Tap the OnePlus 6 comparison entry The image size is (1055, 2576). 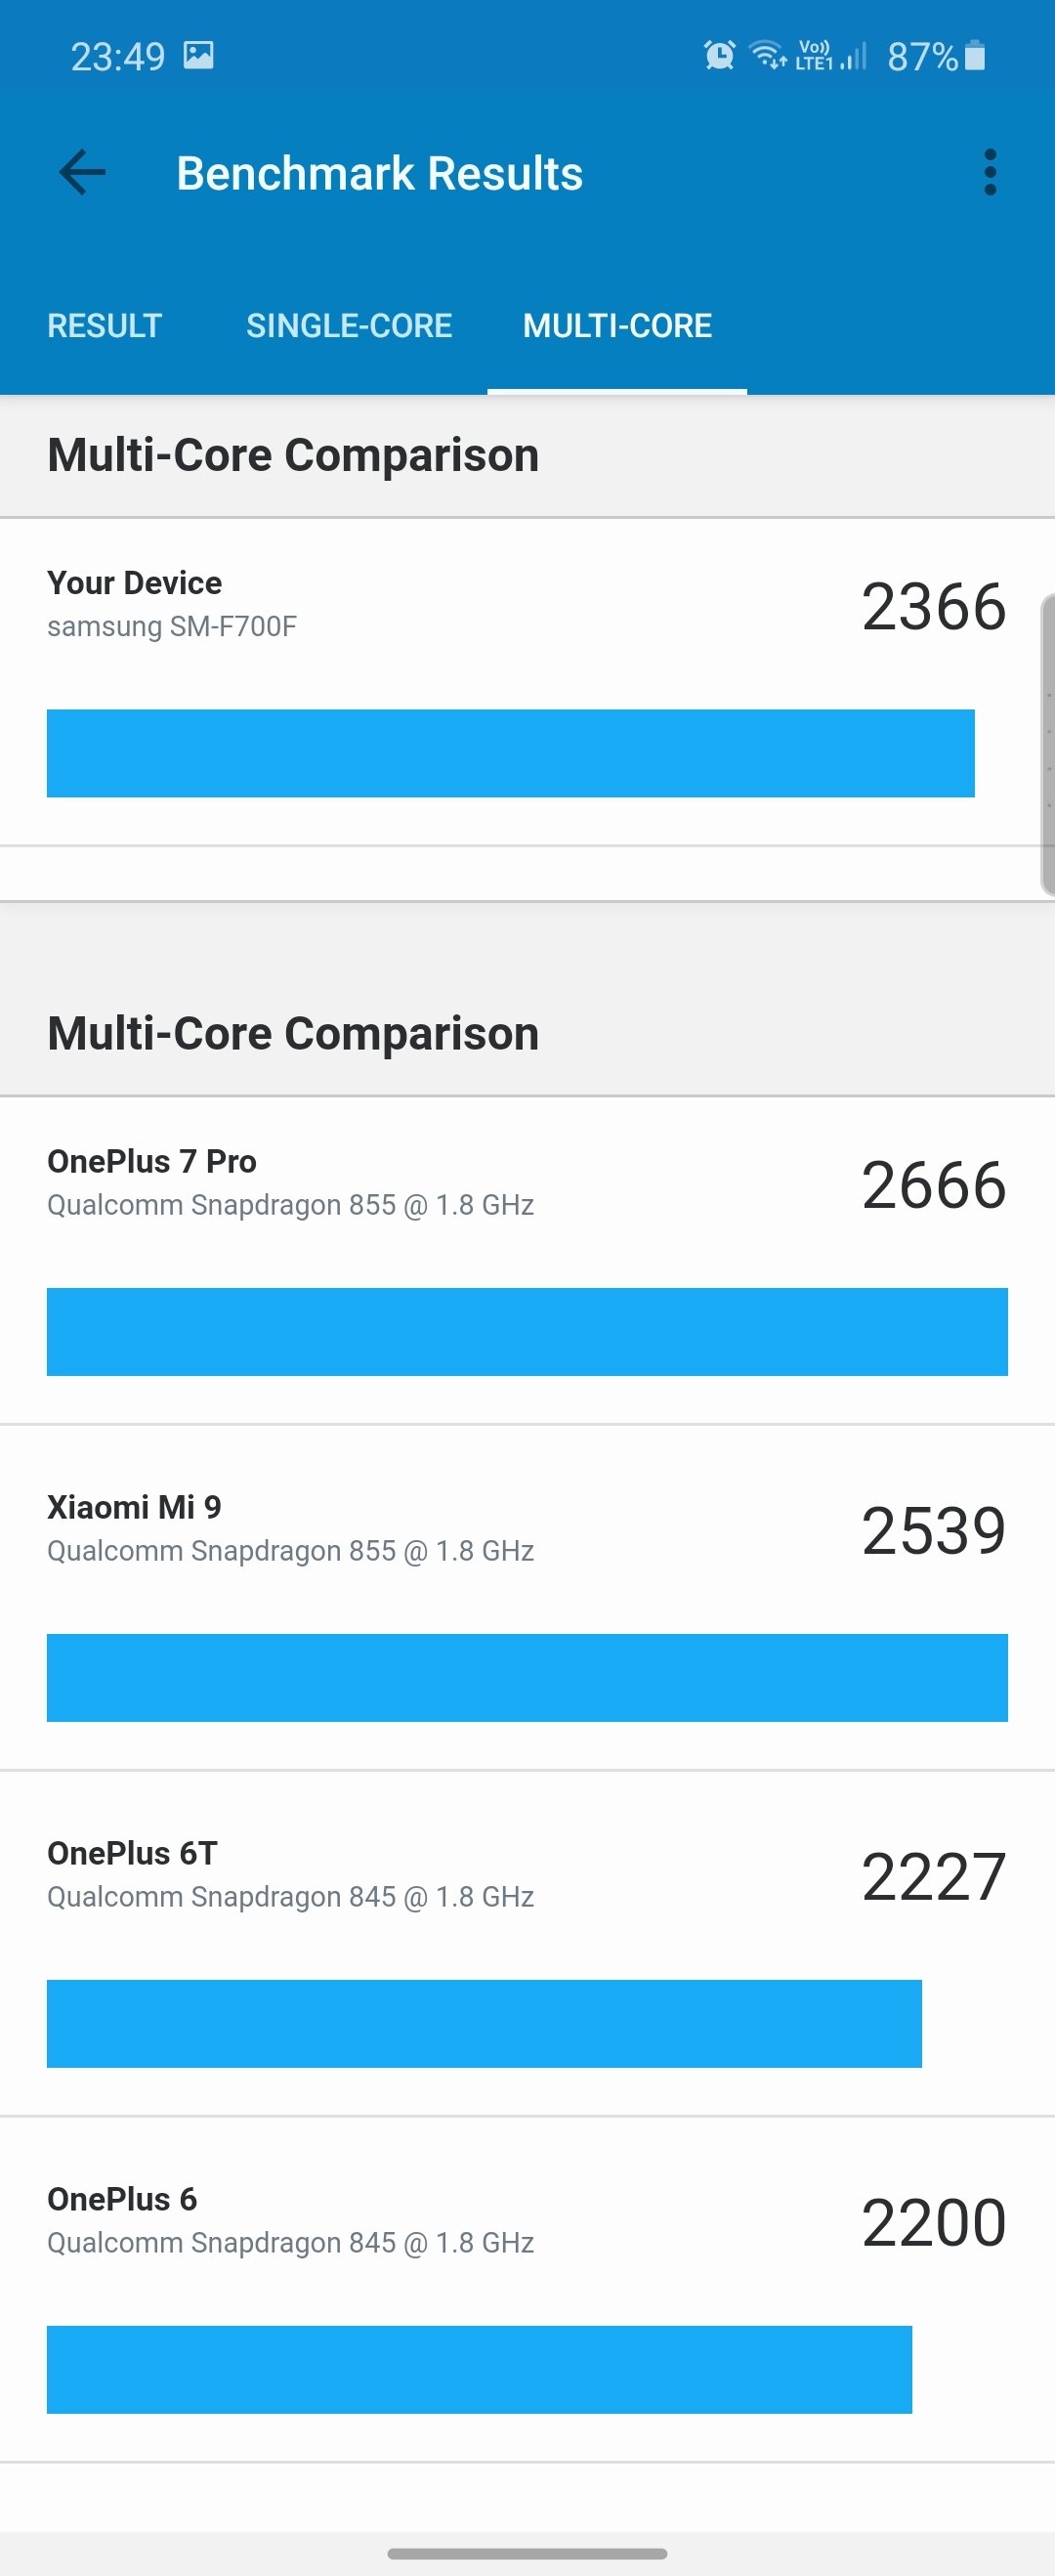[527, 2289]
